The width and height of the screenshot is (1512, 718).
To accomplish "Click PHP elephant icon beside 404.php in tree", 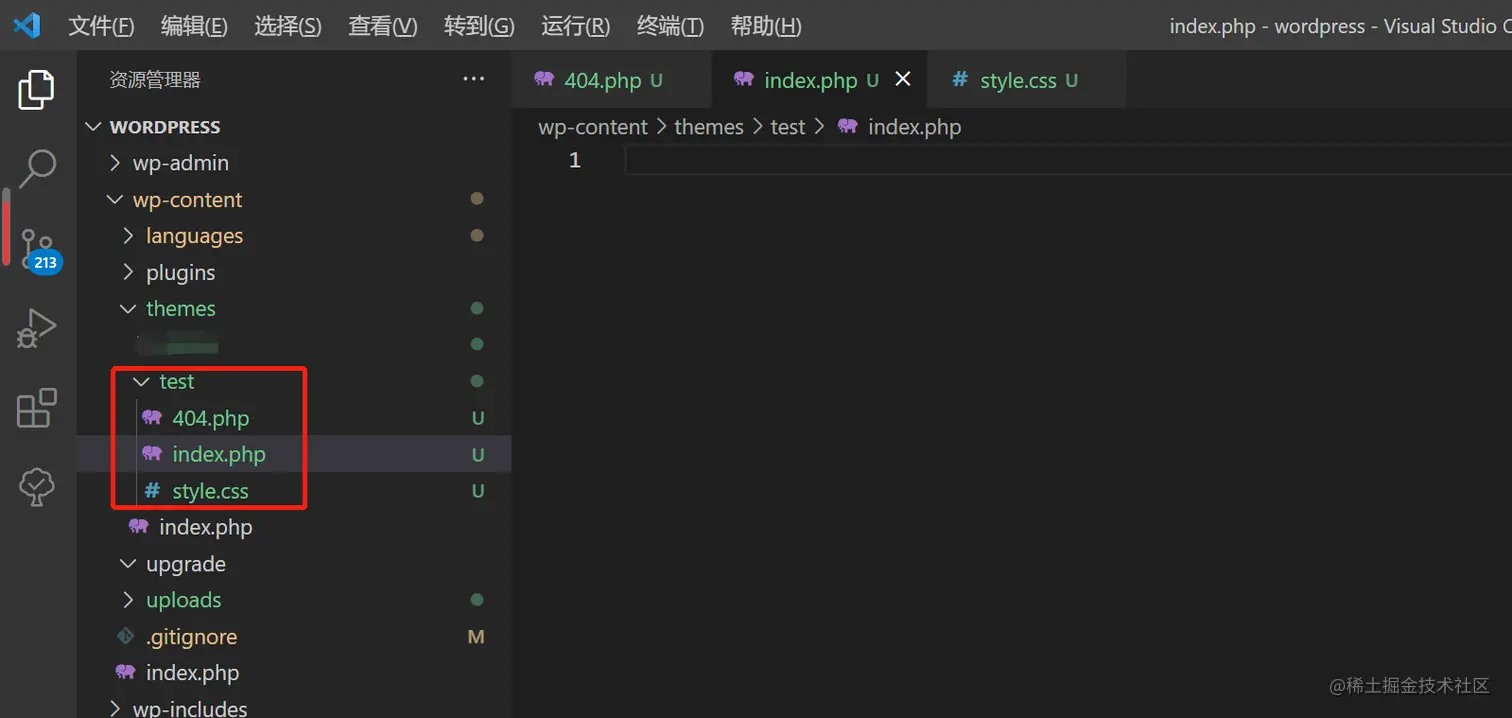I will (152, 417).
